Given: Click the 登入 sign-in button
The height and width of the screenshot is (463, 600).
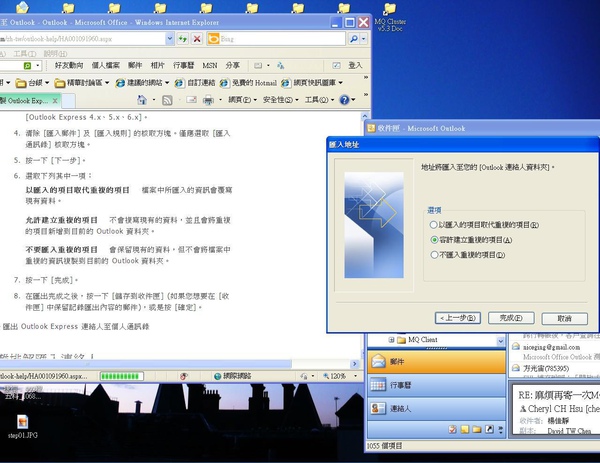Looking at the screenshot, I should pyautogui.click(x=355, y=65).
